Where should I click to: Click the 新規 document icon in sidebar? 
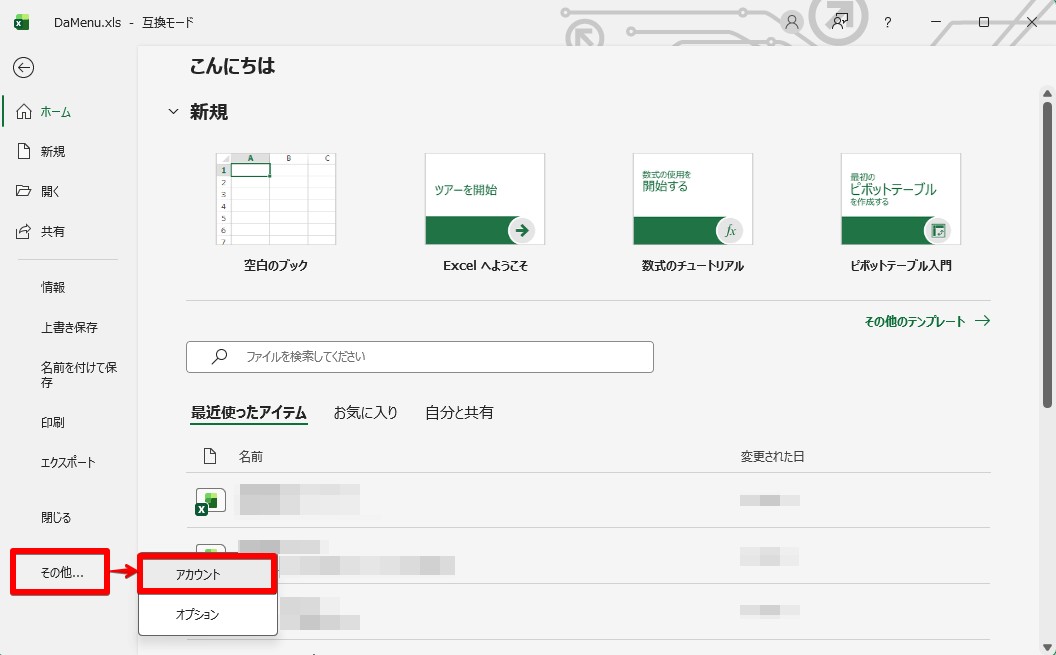tap(24, 151)
